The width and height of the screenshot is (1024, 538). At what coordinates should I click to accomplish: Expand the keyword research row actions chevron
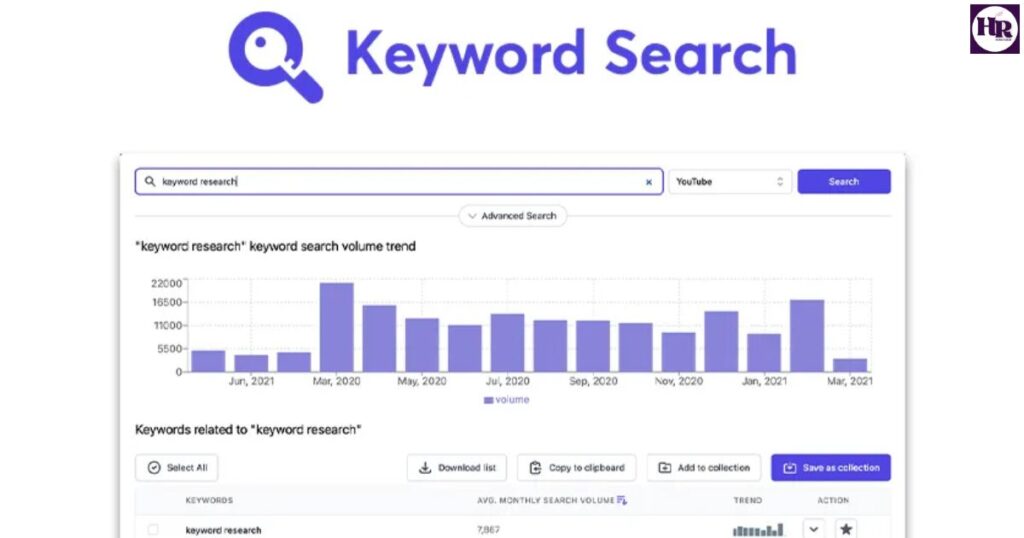[814, 529]
